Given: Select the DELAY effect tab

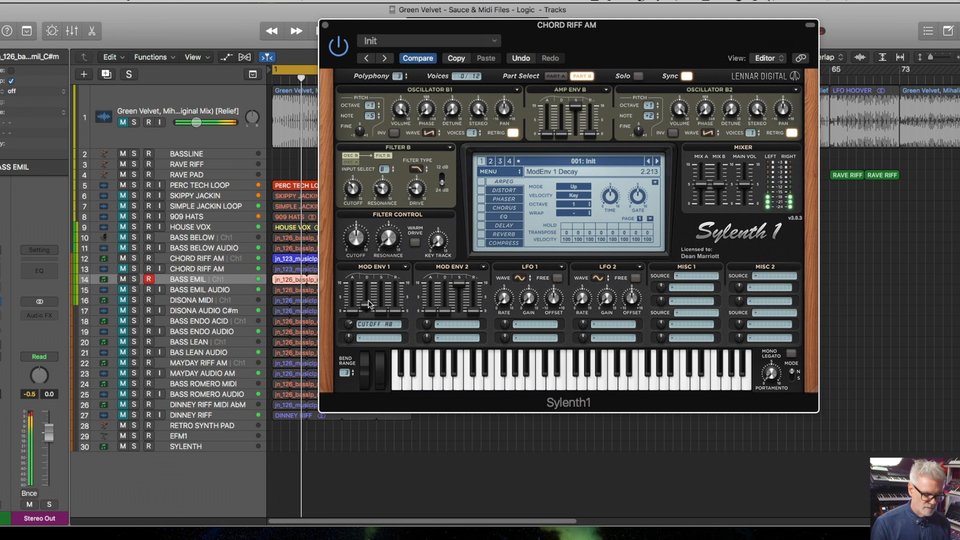Looking at the screenshot, I should 504,226.
